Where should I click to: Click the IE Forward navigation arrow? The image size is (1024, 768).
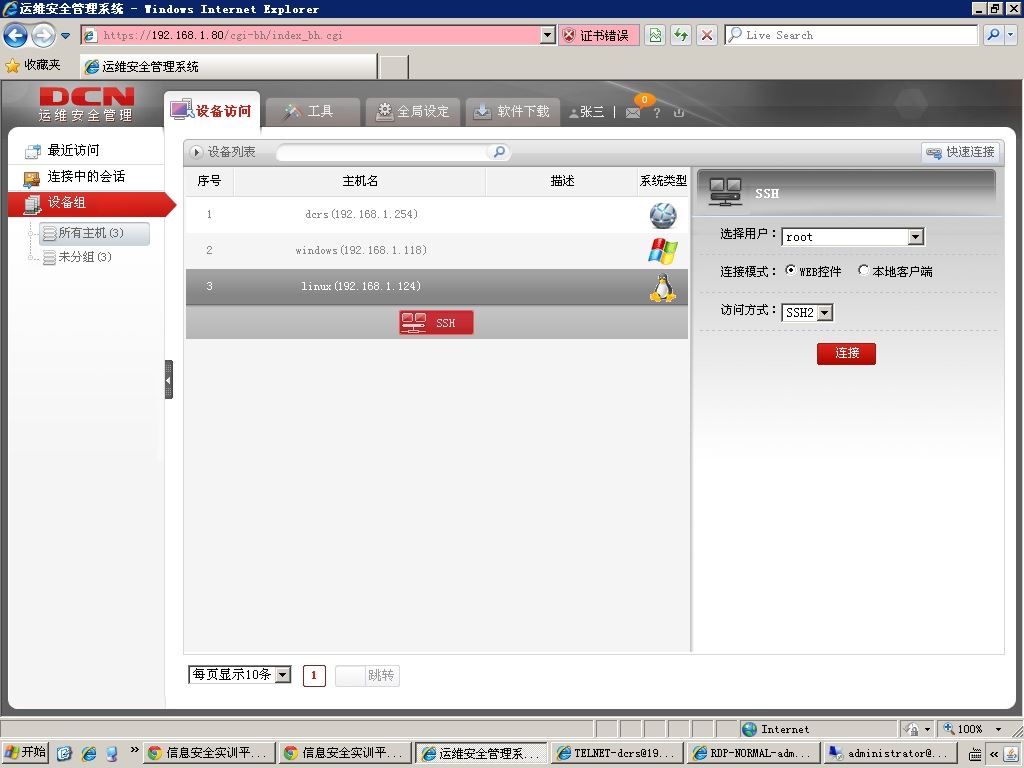point(44,35)
